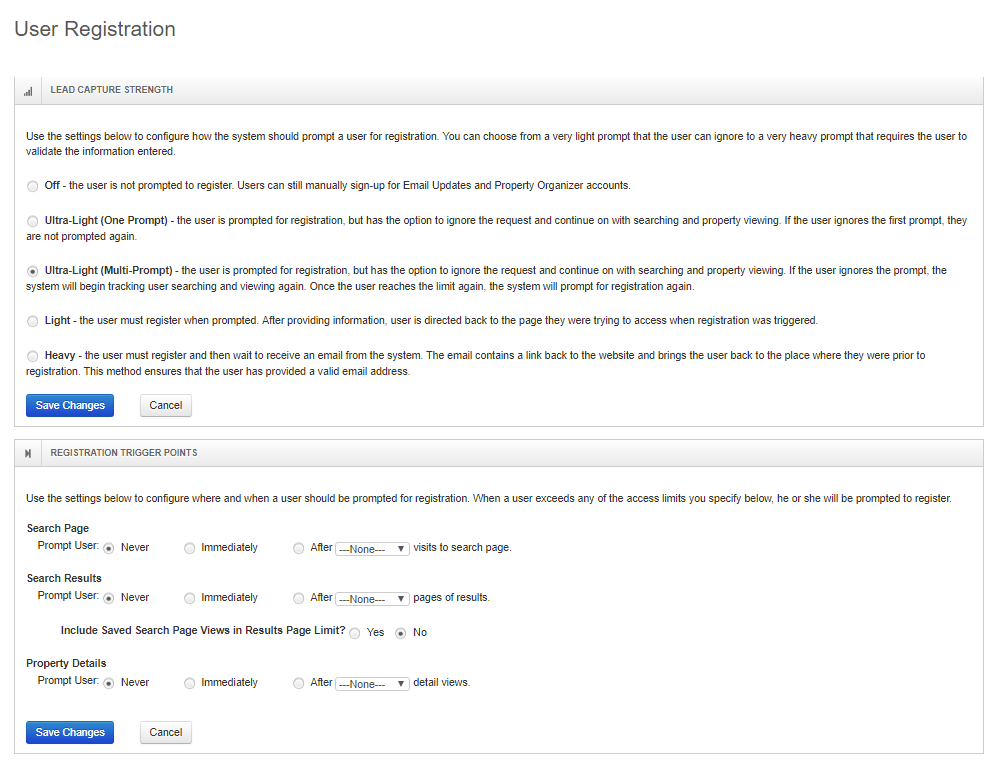This screenshot has height=762, width=992.
Task: Select Ultra-Light (One Prompt) radio button
Action: 32,221
